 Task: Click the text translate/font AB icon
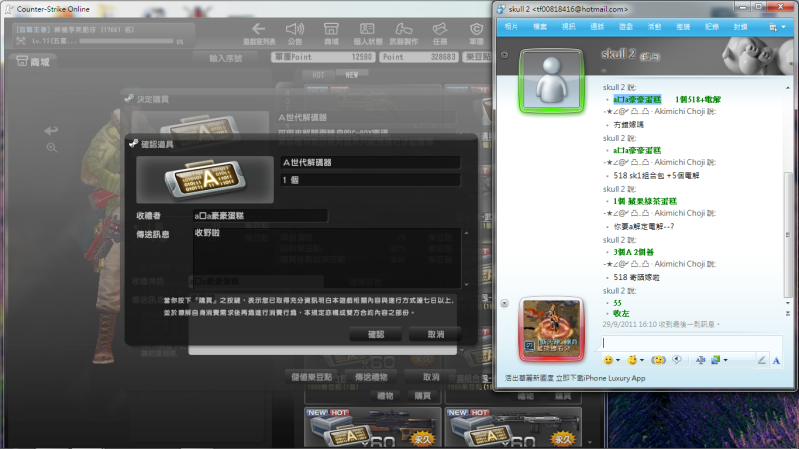[x=701, y=360]
